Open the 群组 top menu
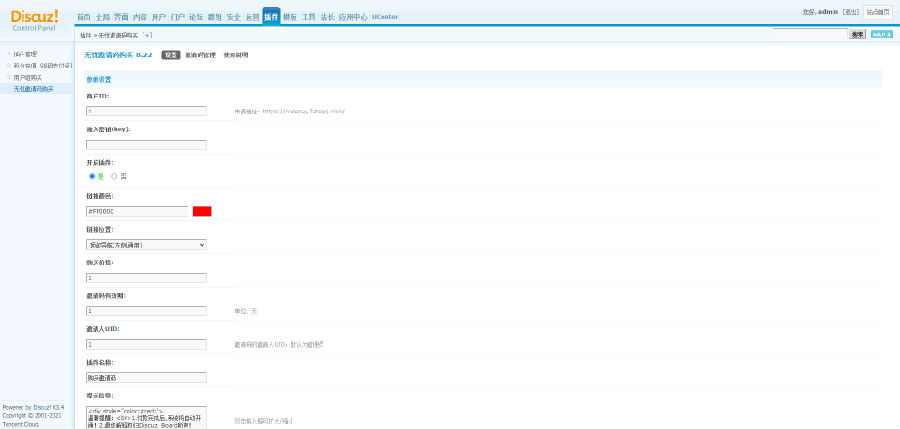Image resolution: width=900 pixels, height=429 pixels. (x=215, y=17)
